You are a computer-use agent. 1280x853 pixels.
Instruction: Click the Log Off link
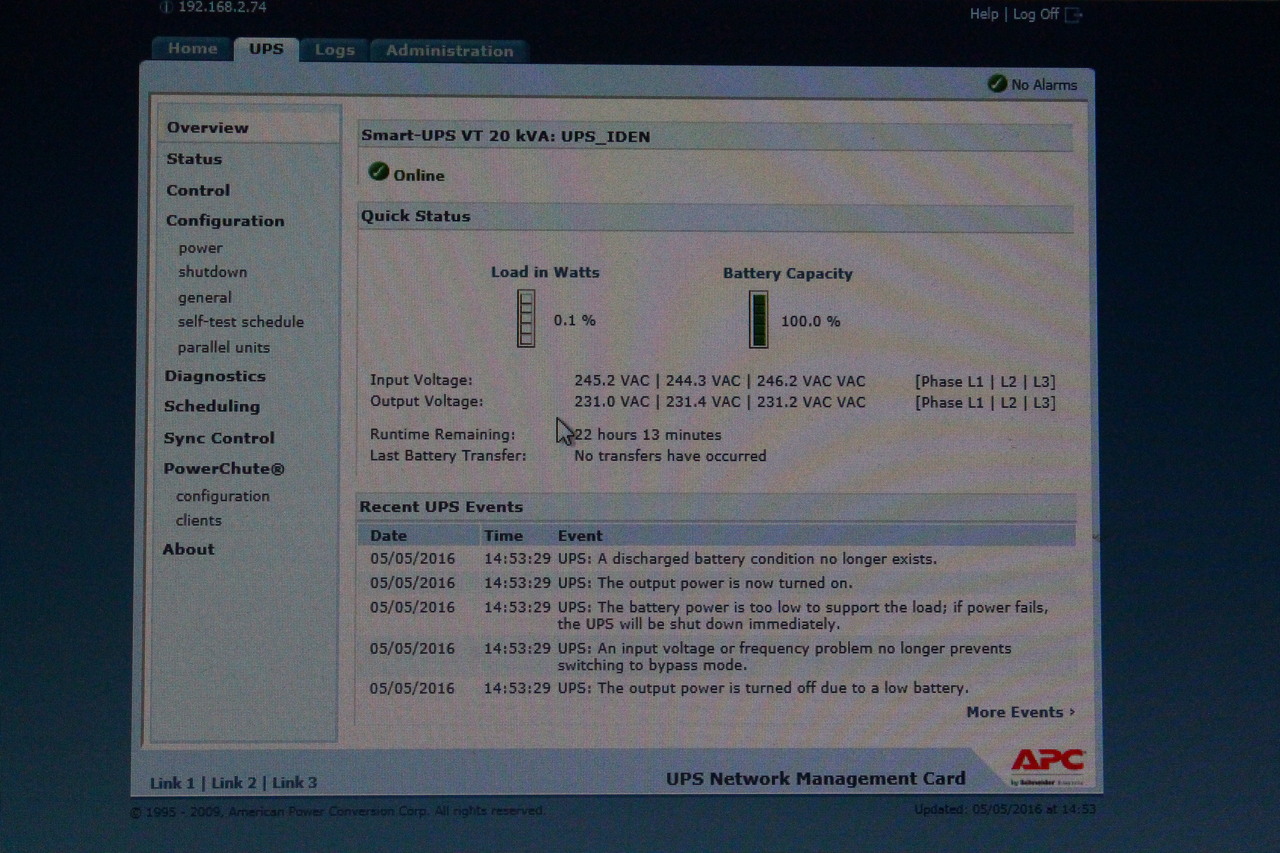click(1036, 14)
